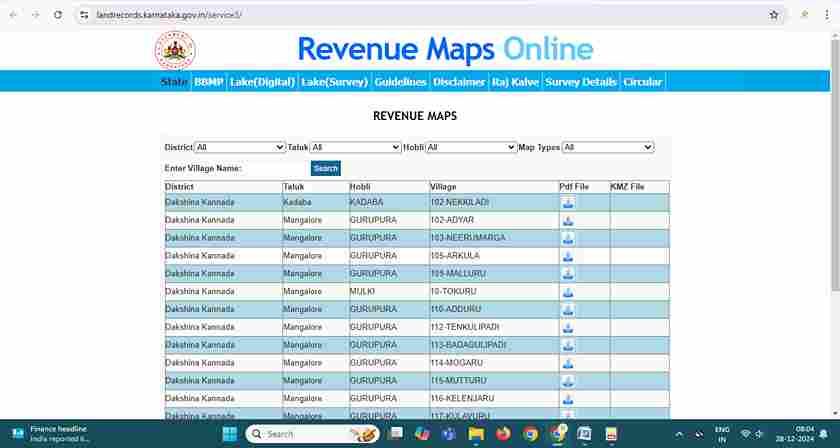Bookmark this page with star icon
Viewport: 840px width, 448px height.
pos(773,15)
